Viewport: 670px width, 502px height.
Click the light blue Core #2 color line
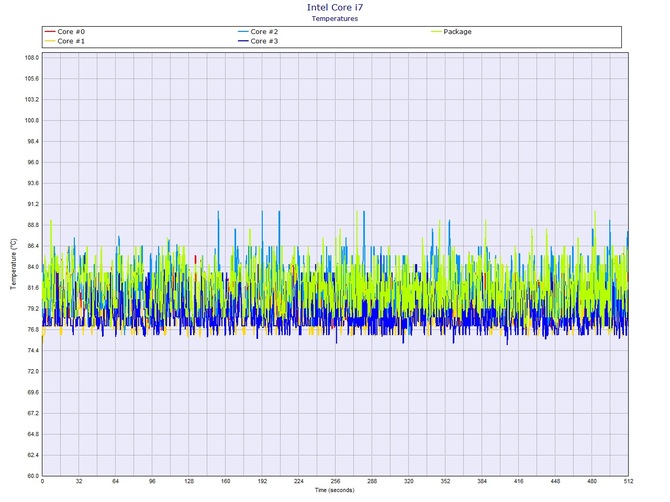click(x=243, y=32)
